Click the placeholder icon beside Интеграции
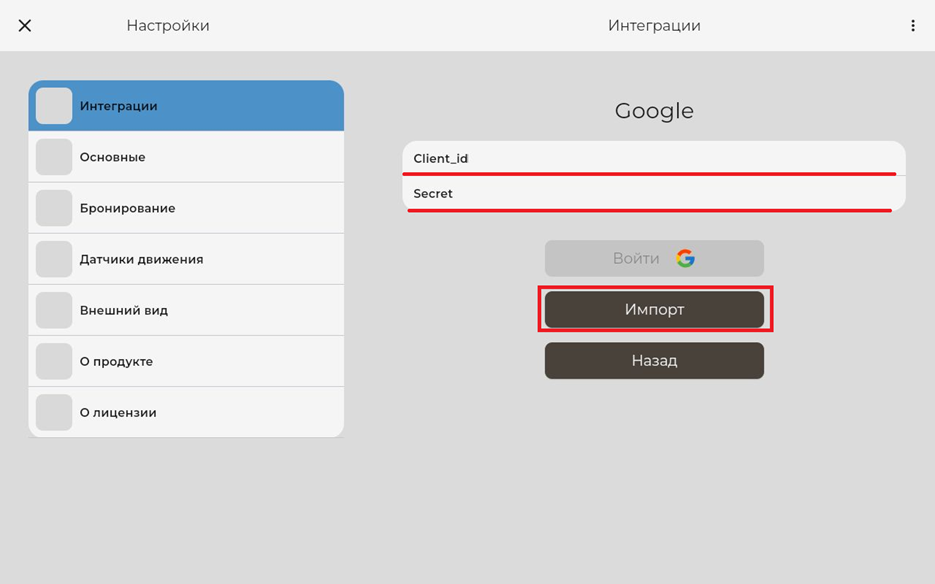 [x=54, y=106]
